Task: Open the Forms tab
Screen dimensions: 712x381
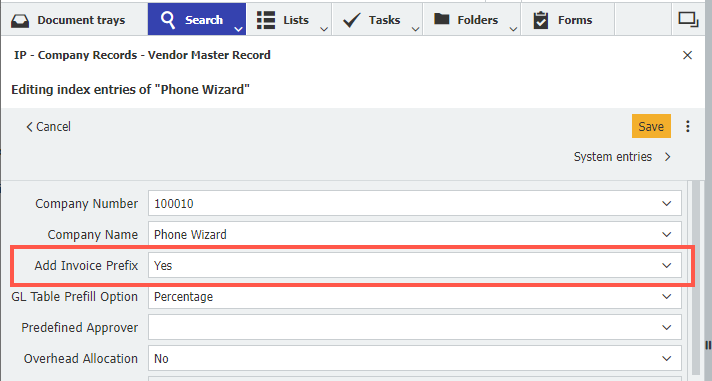Action: (568, 20)
